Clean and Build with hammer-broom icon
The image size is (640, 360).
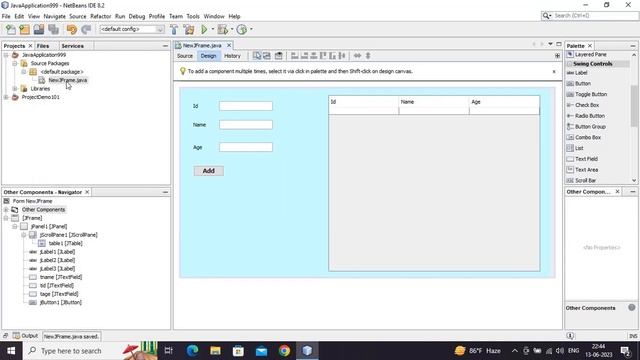click(x=189, y=29)
